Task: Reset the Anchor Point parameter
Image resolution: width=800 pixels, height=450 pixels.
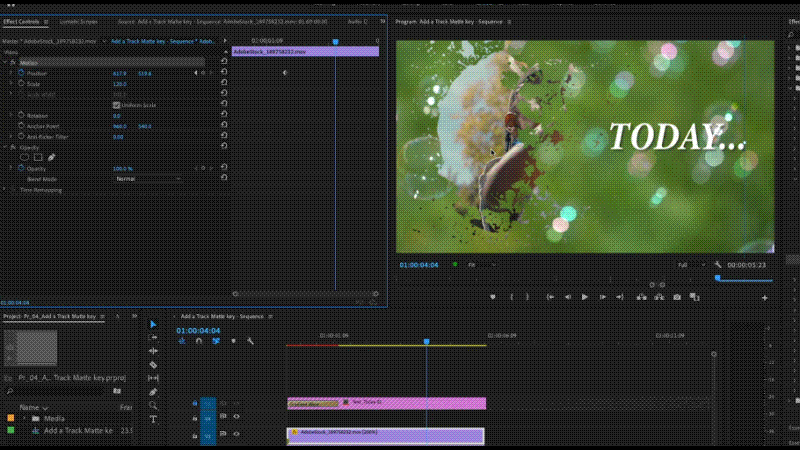Action: point(224,125)
